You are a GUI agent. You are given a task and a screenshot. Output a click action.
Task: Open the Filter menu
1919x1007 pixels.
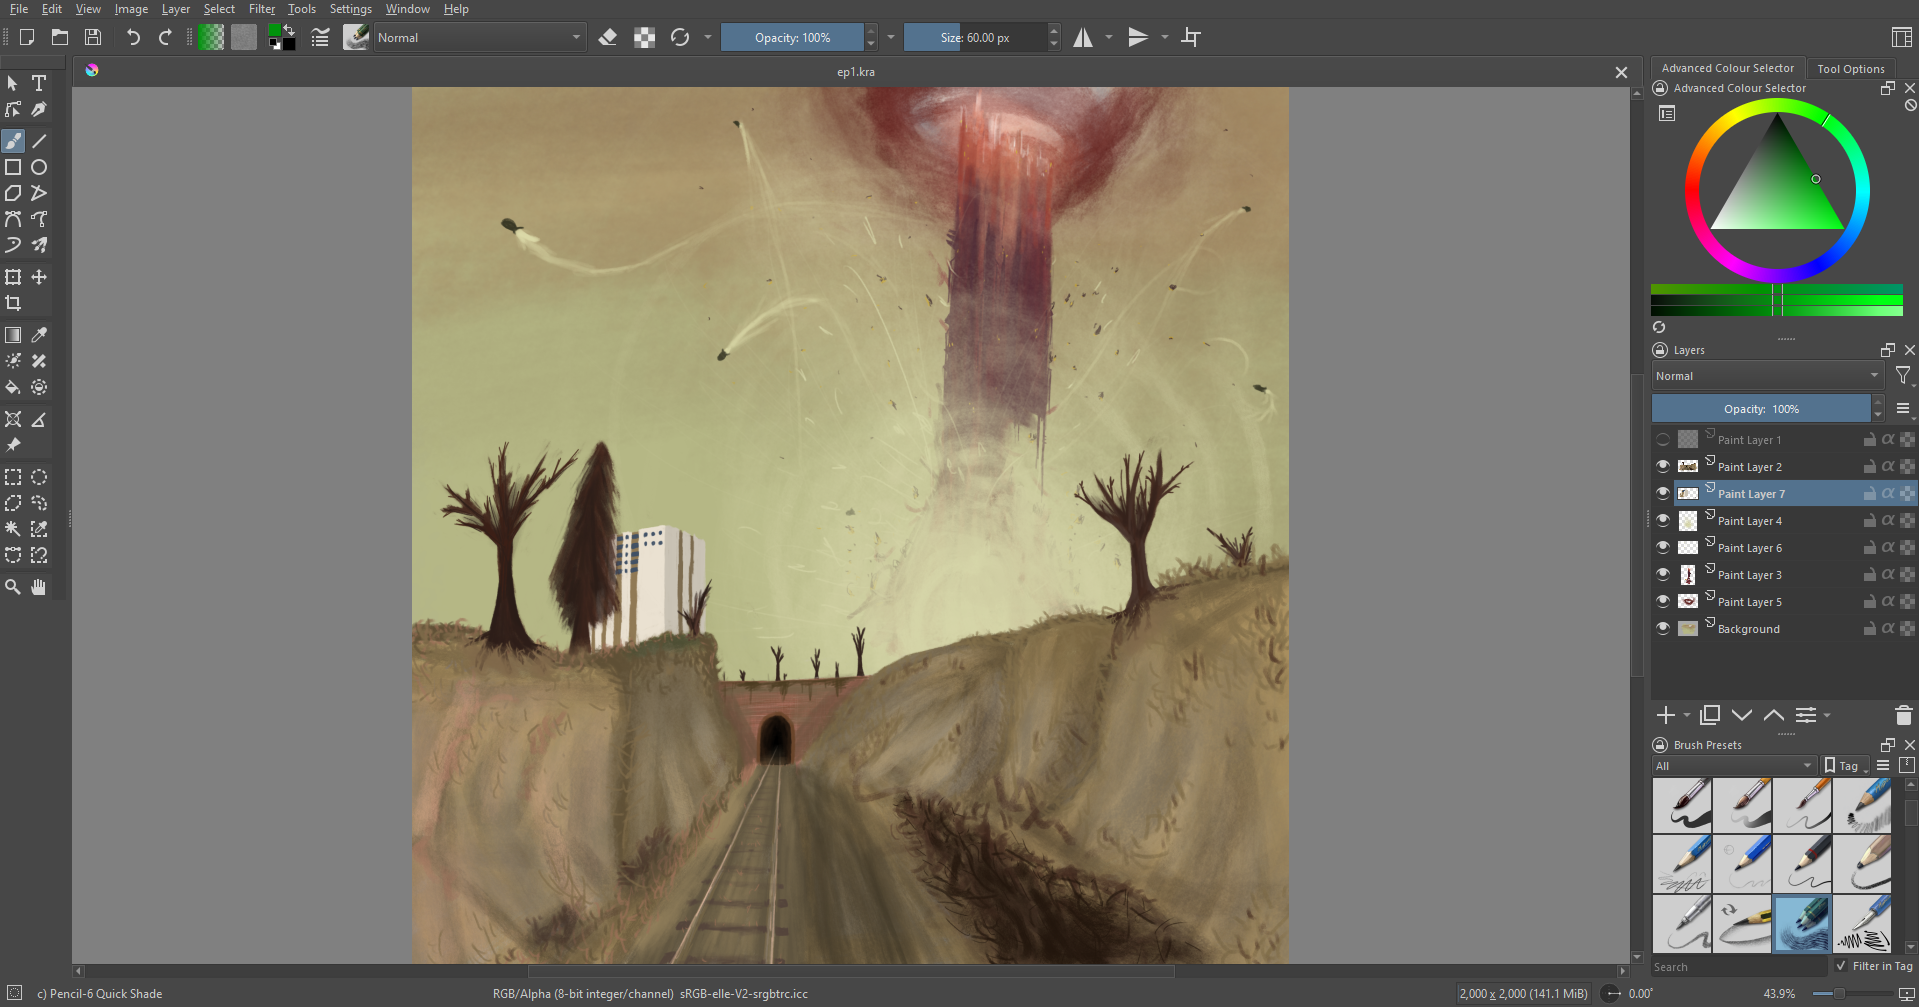click(262, 9)
